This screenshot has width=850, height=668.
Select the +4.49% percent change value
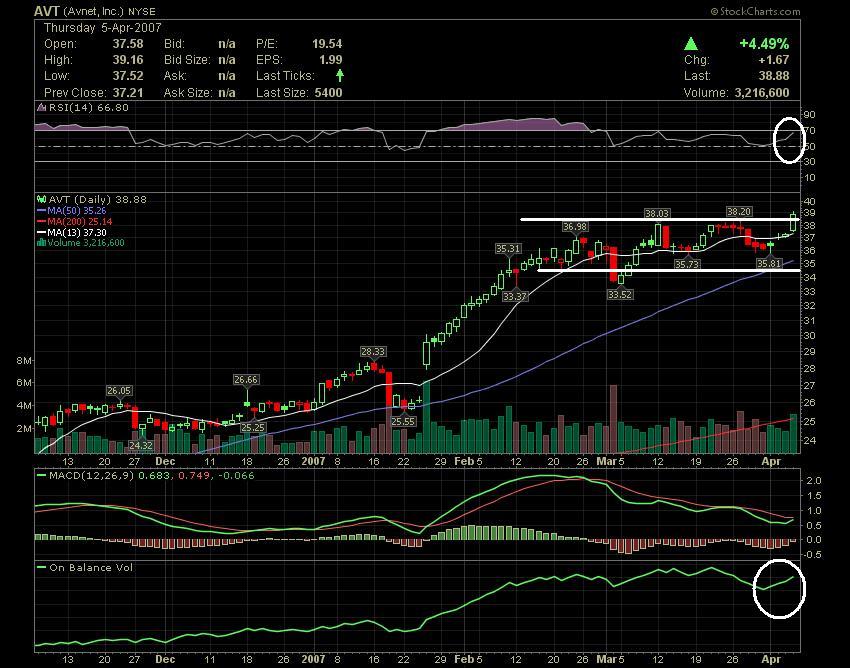[764, 43]
